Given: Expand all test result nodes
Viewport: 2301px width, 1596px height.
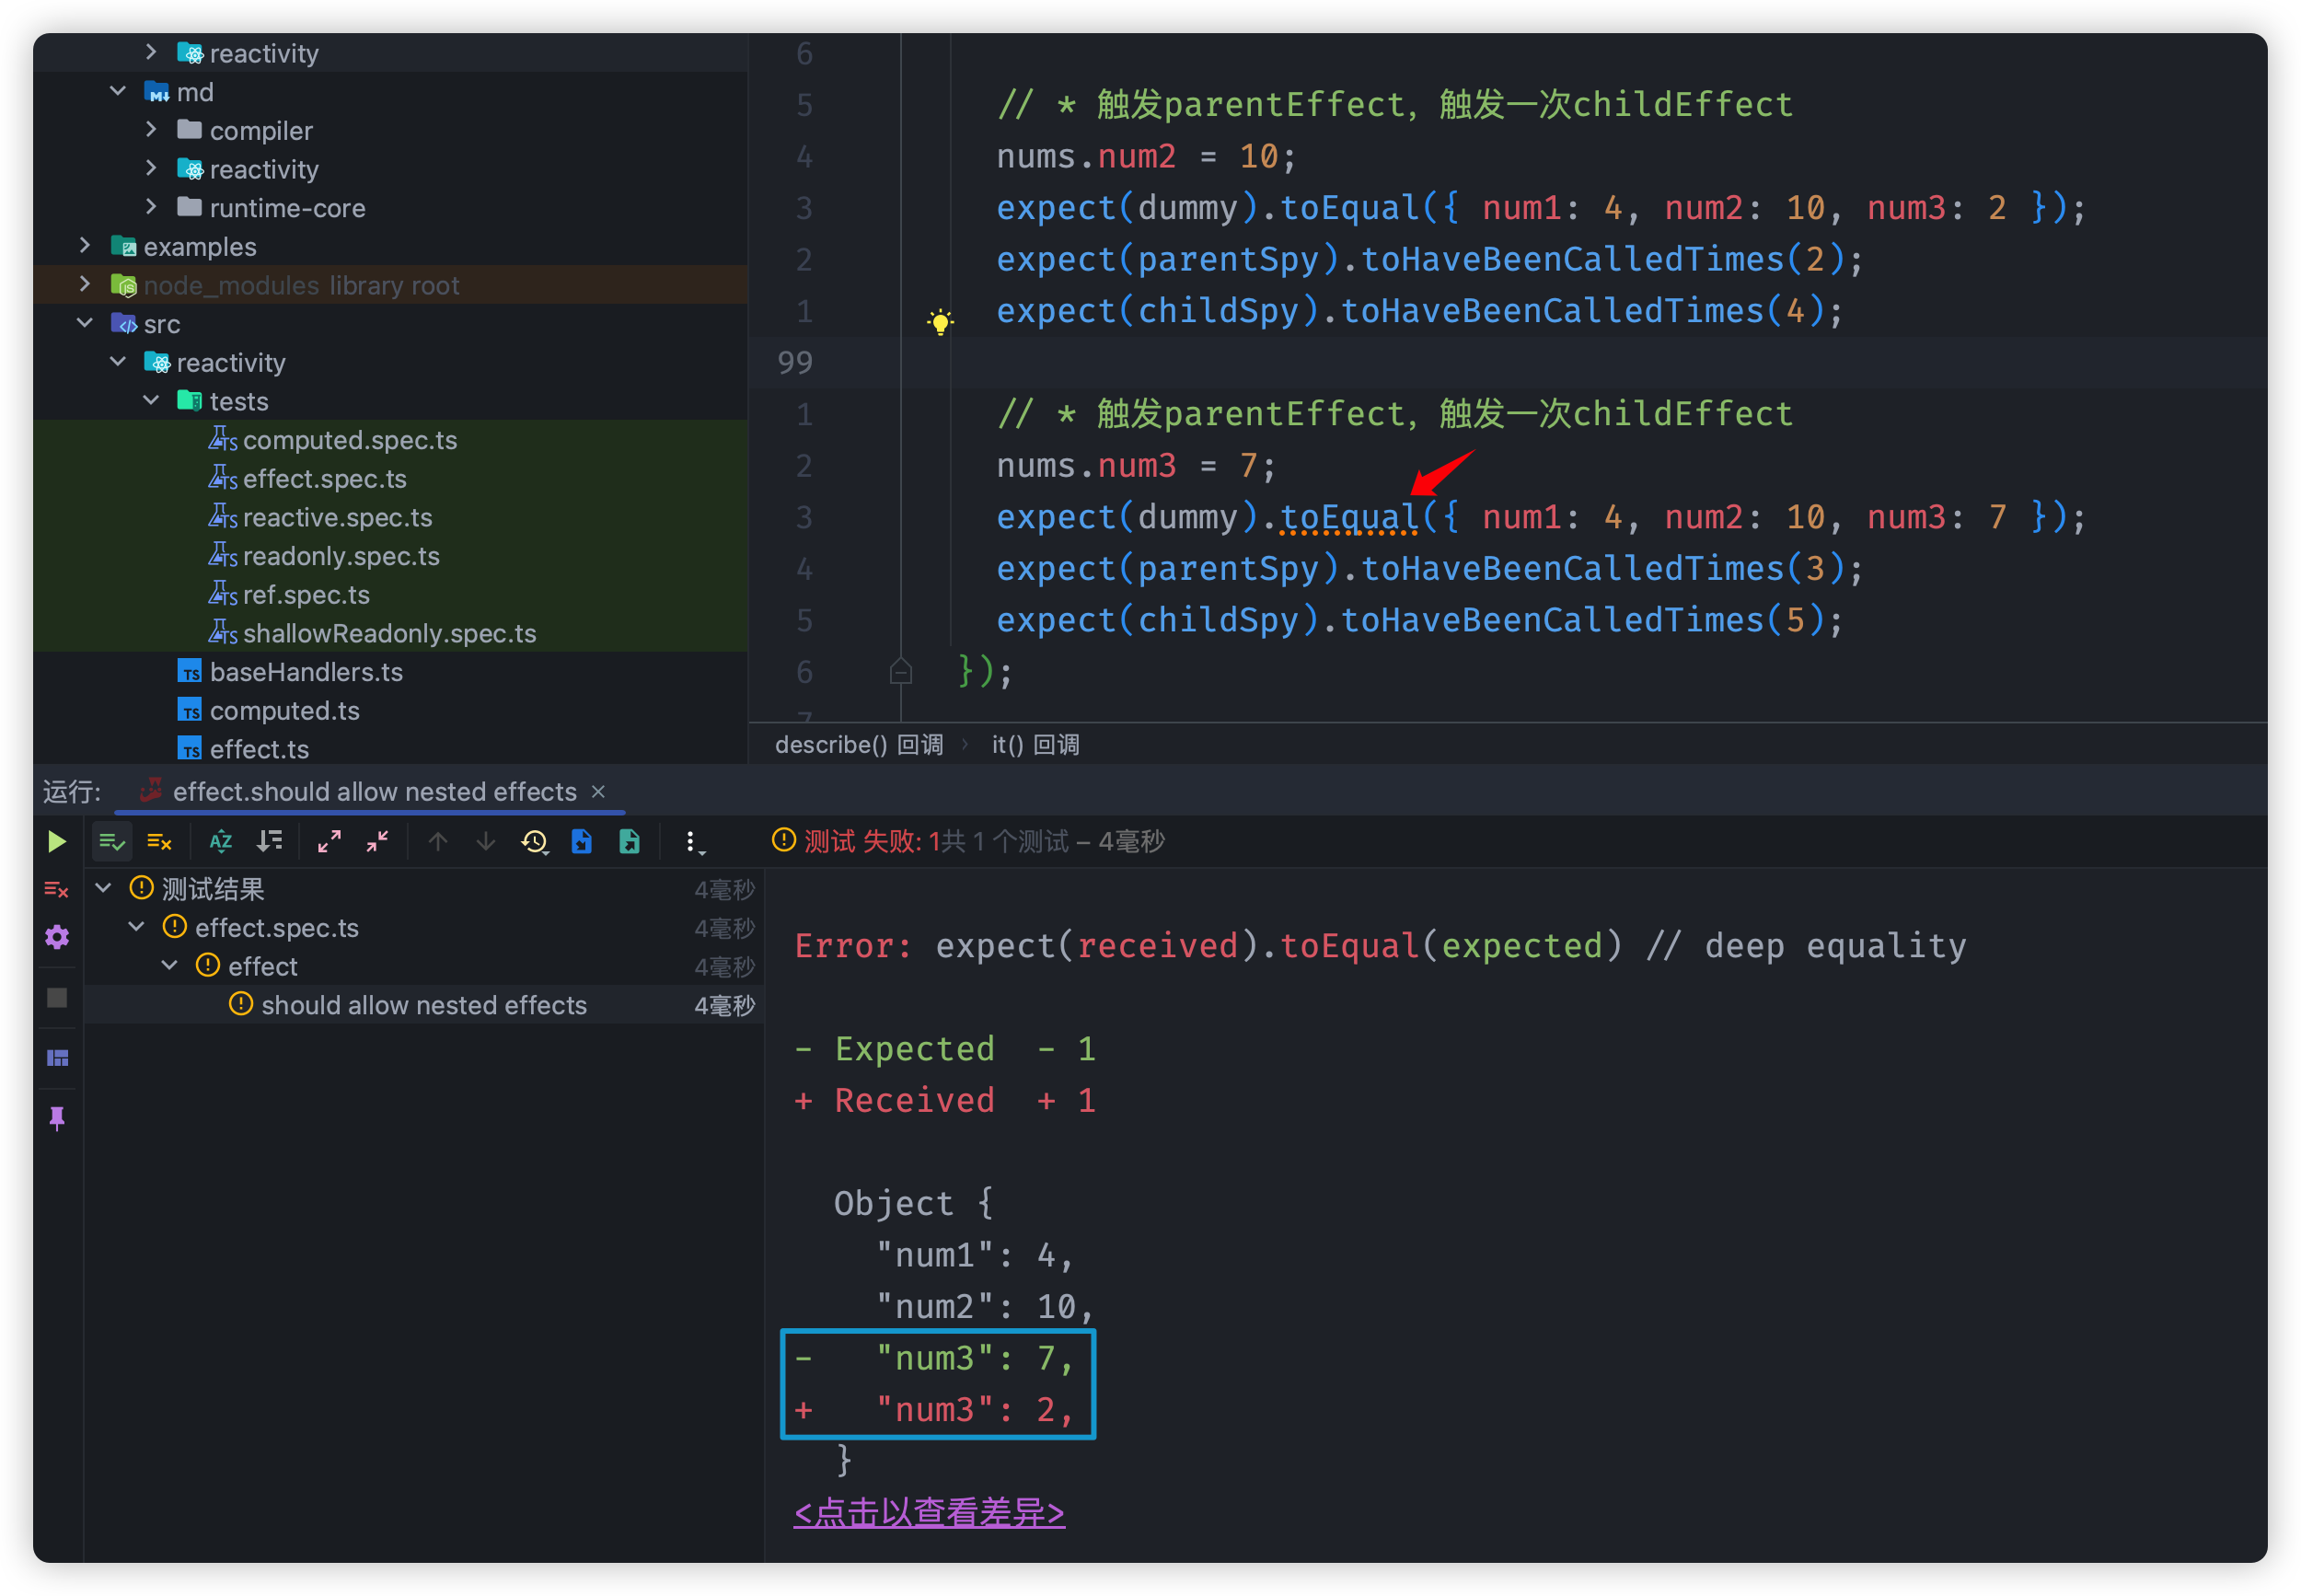Looking at the screenshot, I should (329, 842).
